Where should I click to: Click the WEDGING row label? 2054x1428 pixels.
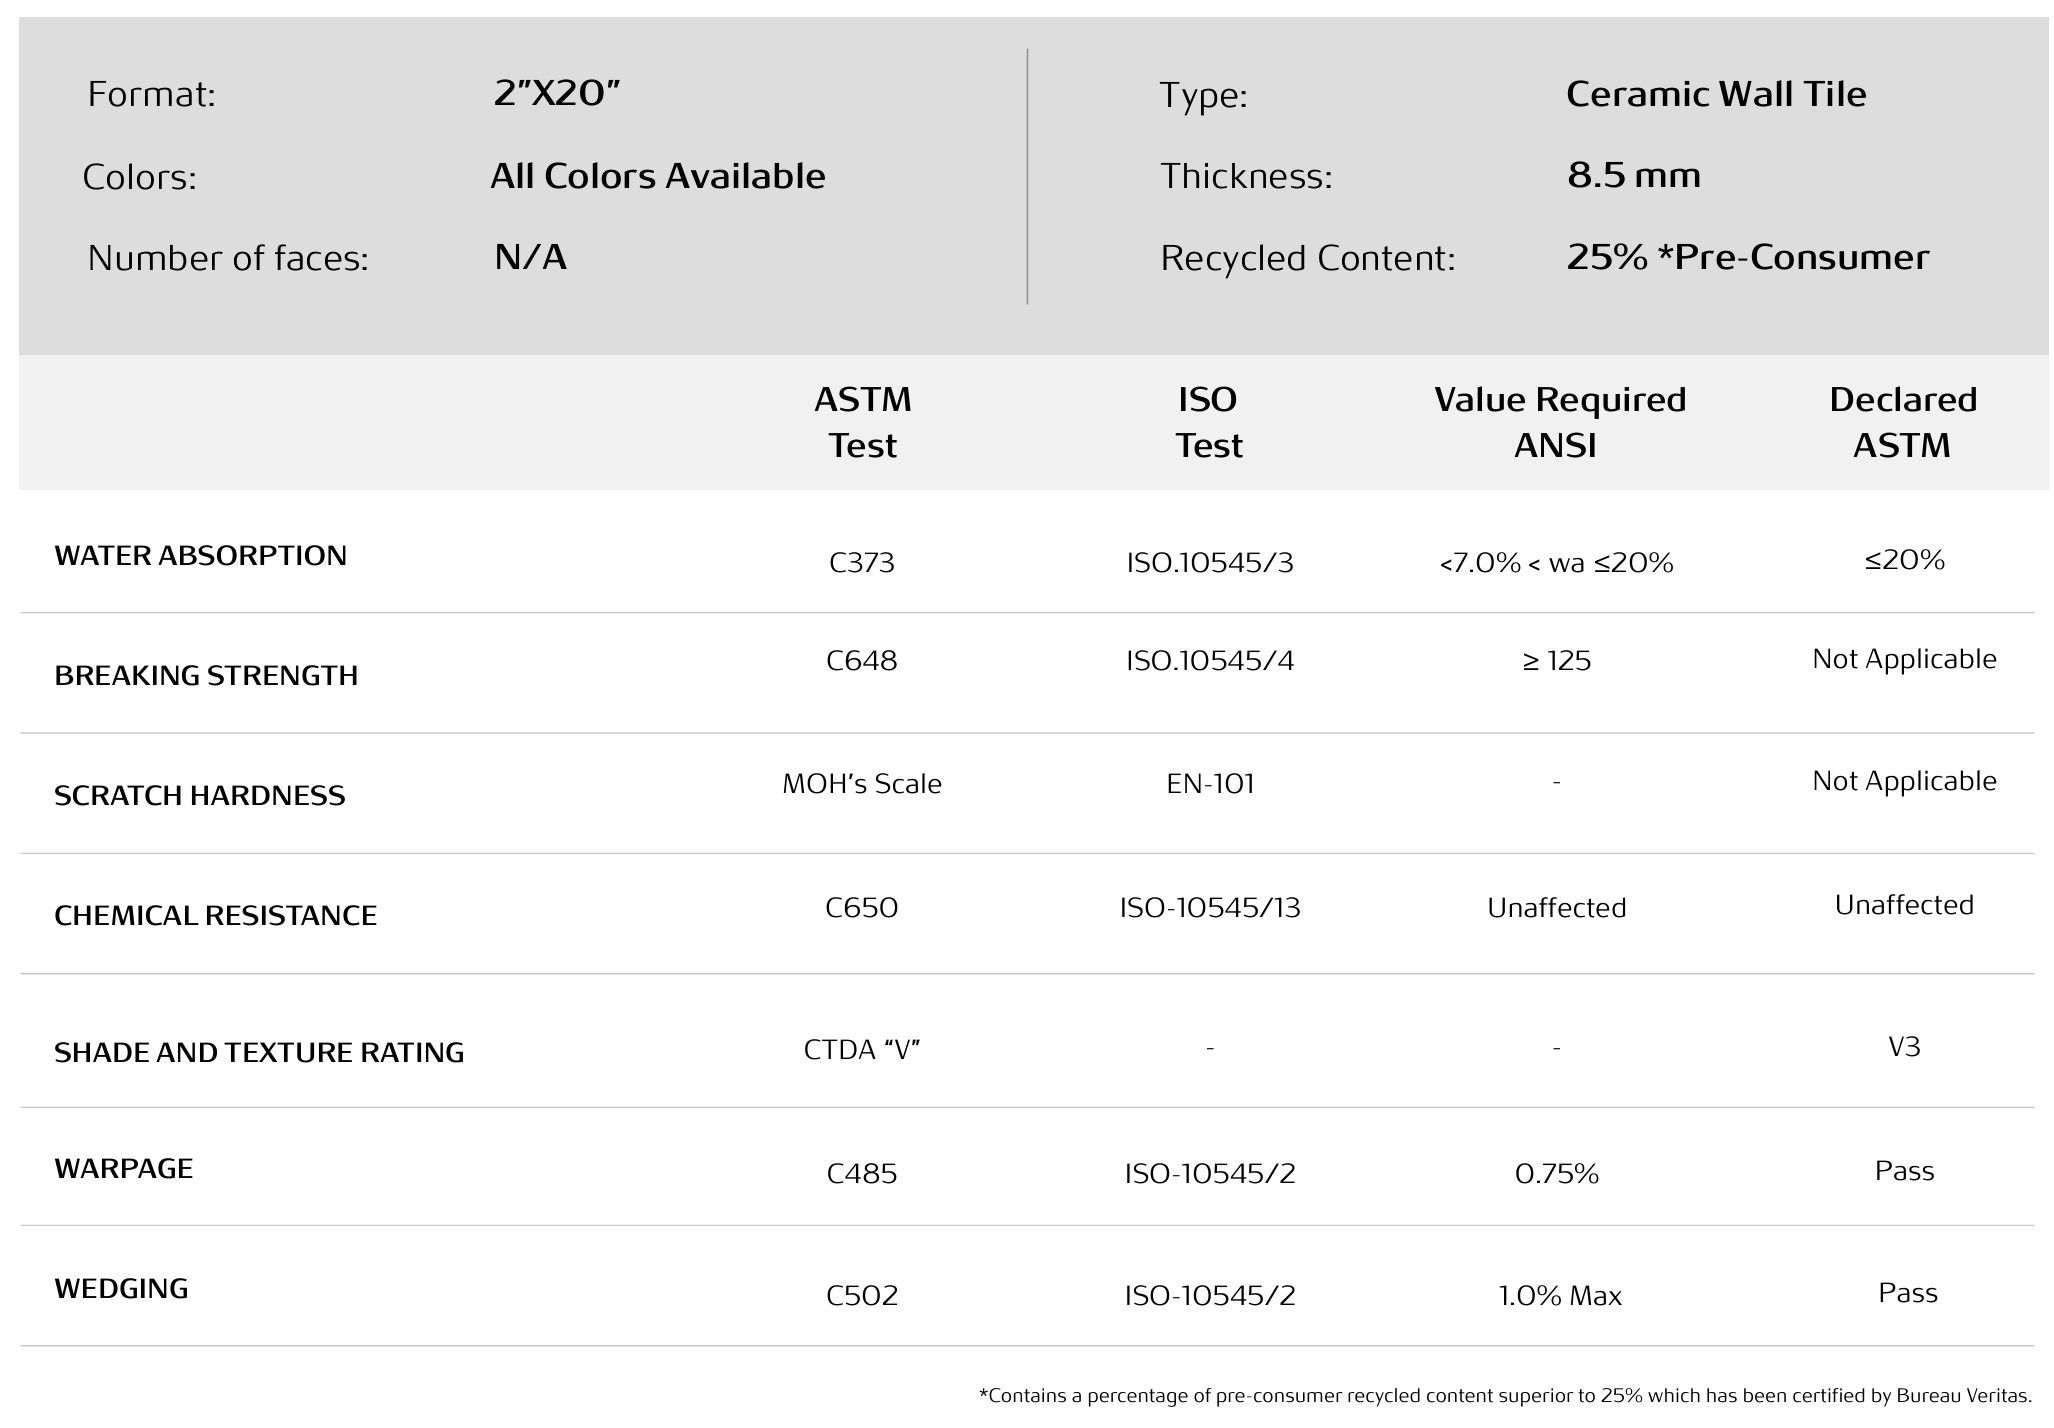click(121, 1288)
